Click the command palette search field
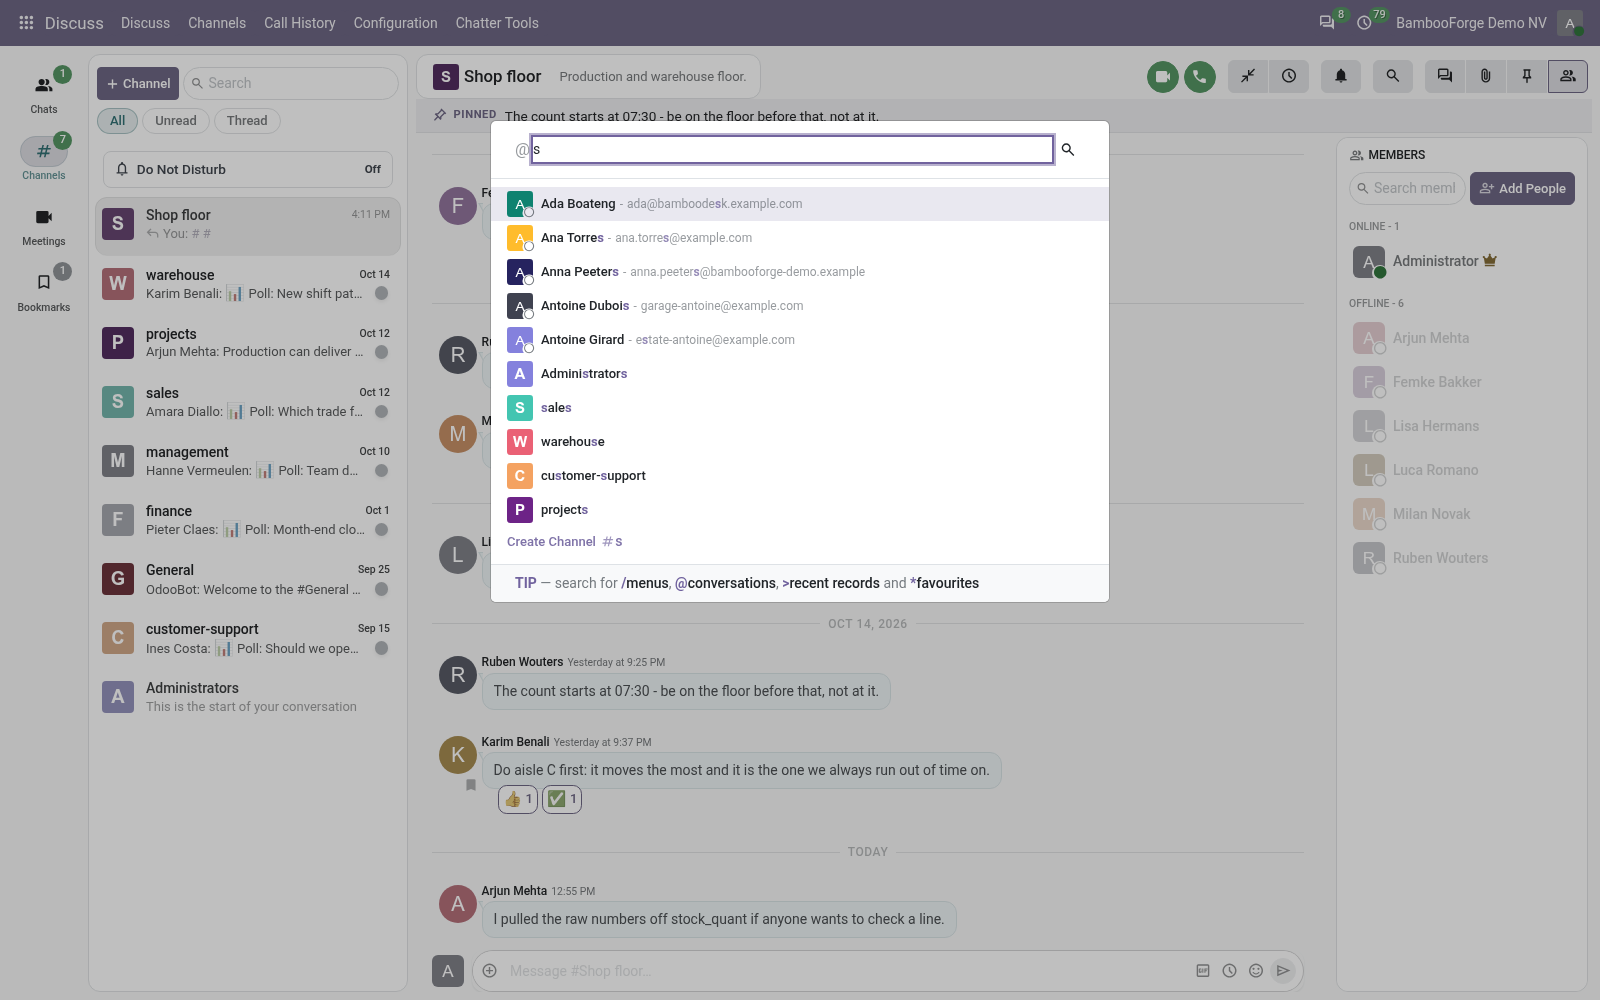 (792, 150)
